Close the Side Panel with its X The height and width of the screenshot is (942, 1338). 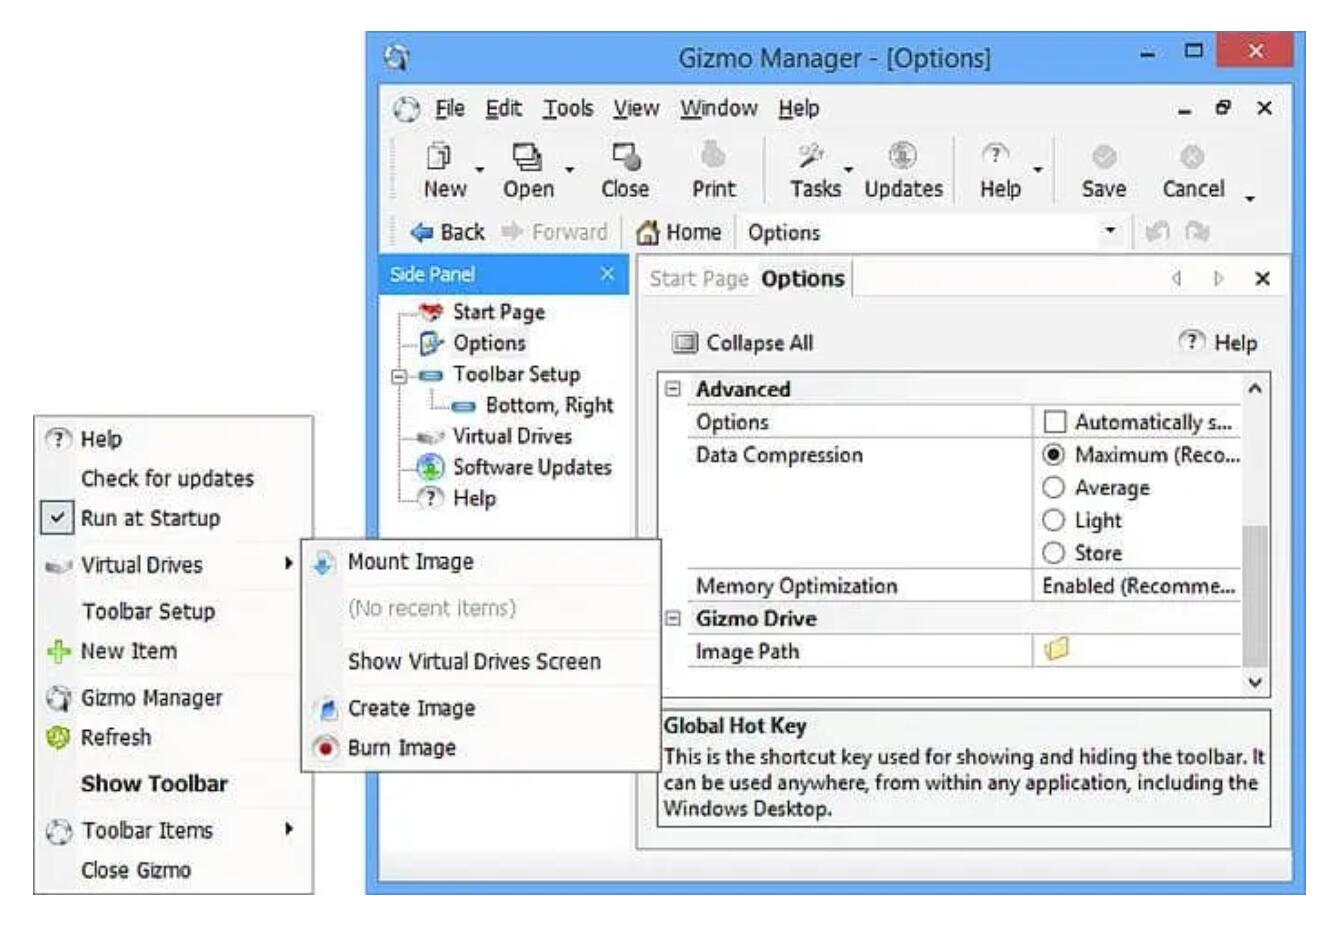click(x=607, y=274)
